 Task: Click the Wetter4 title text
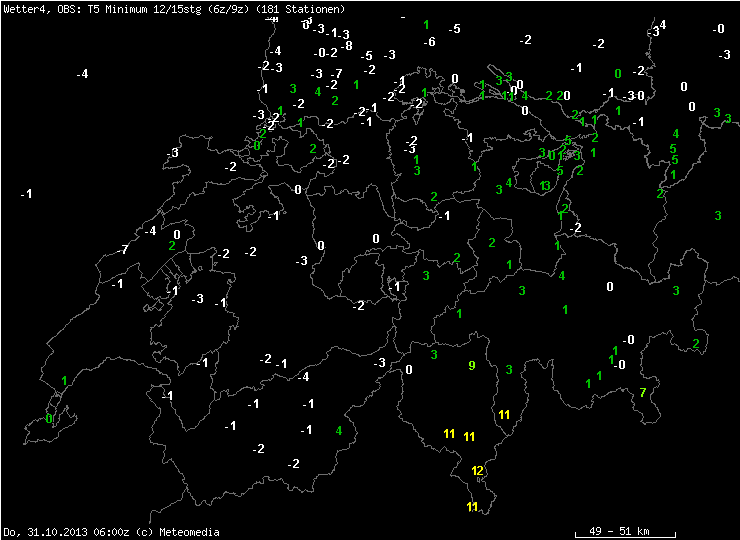point(22,8)
